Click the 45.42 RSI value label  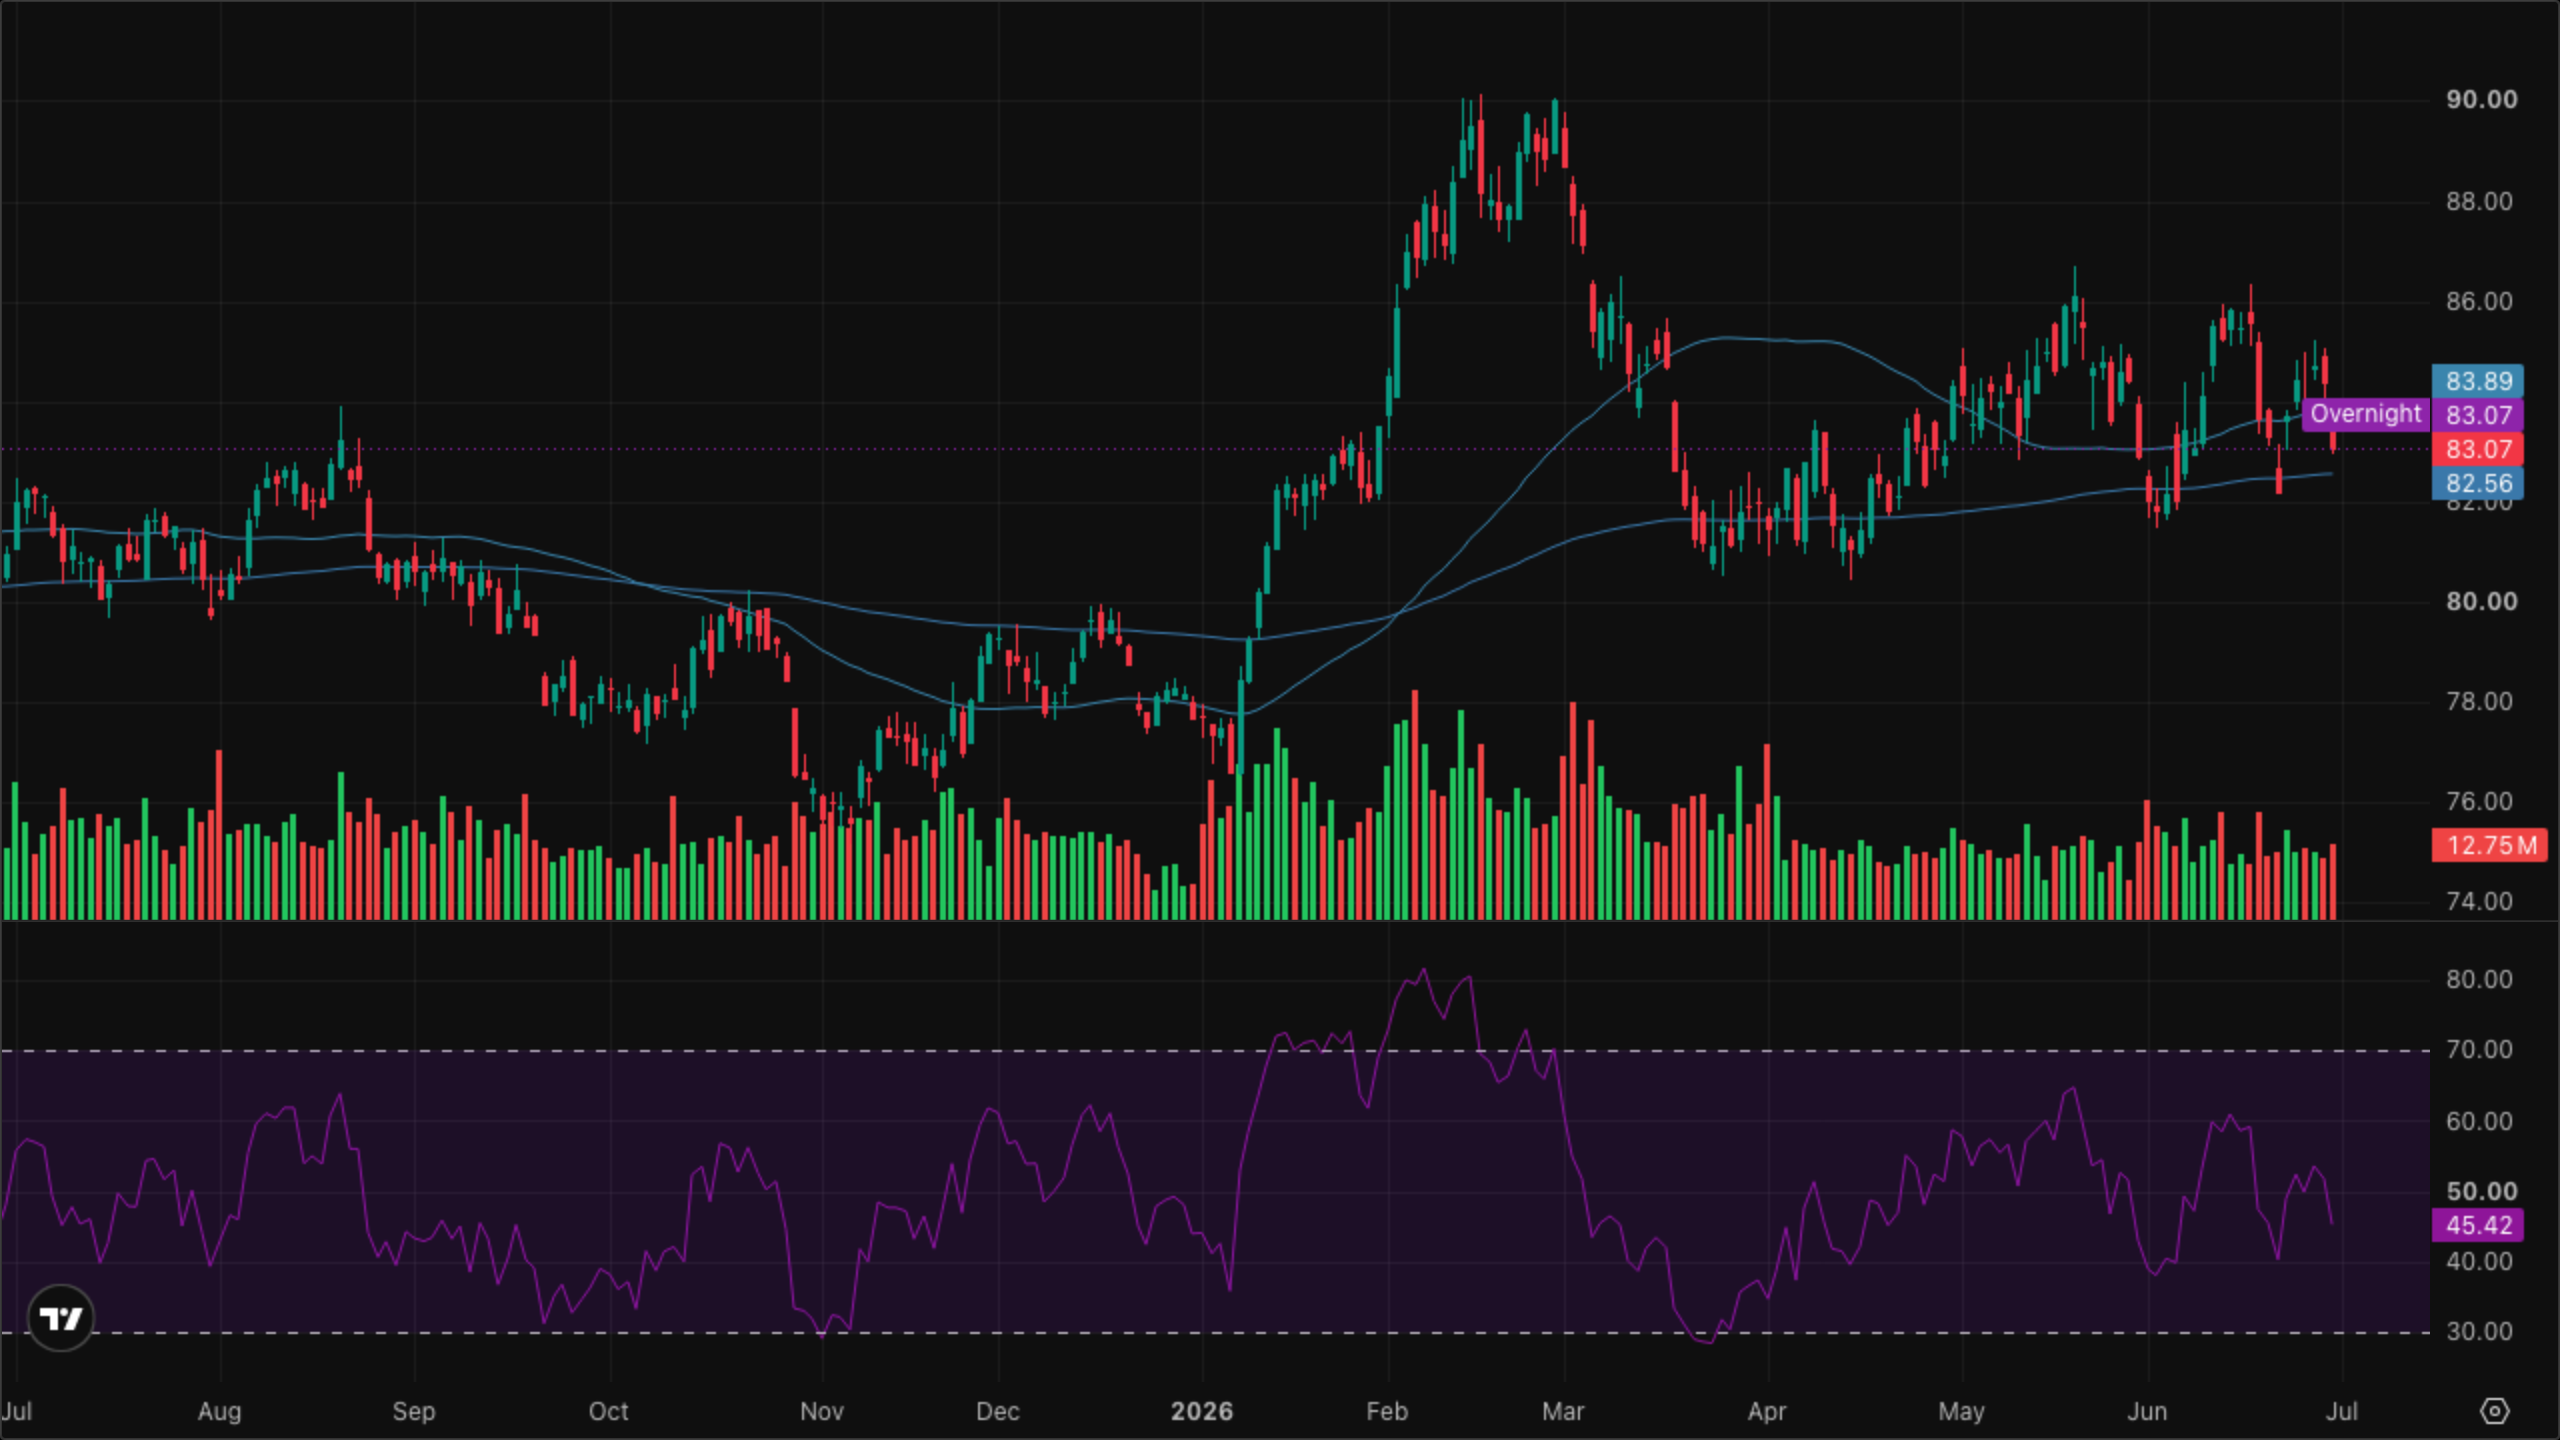pyautogui.click(x=2478, y=1225)
